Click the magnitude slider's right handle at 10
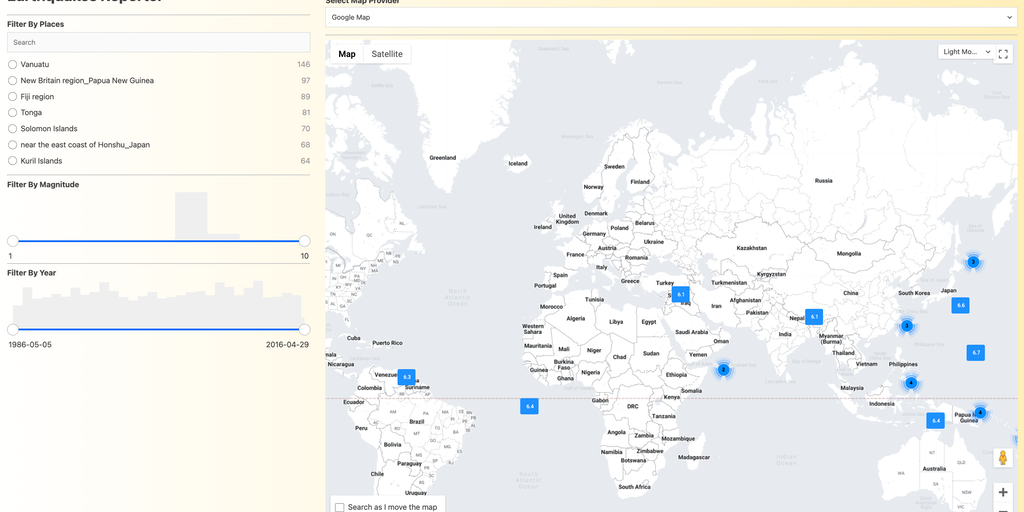1024x512 pixels. pyautogui.click(x=304, y=241)
